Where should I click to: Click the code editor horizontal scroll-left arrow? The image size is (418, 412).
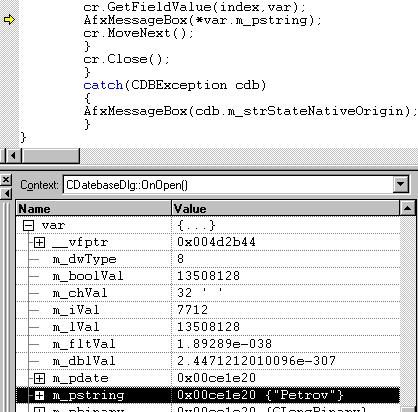coord(13,156)
